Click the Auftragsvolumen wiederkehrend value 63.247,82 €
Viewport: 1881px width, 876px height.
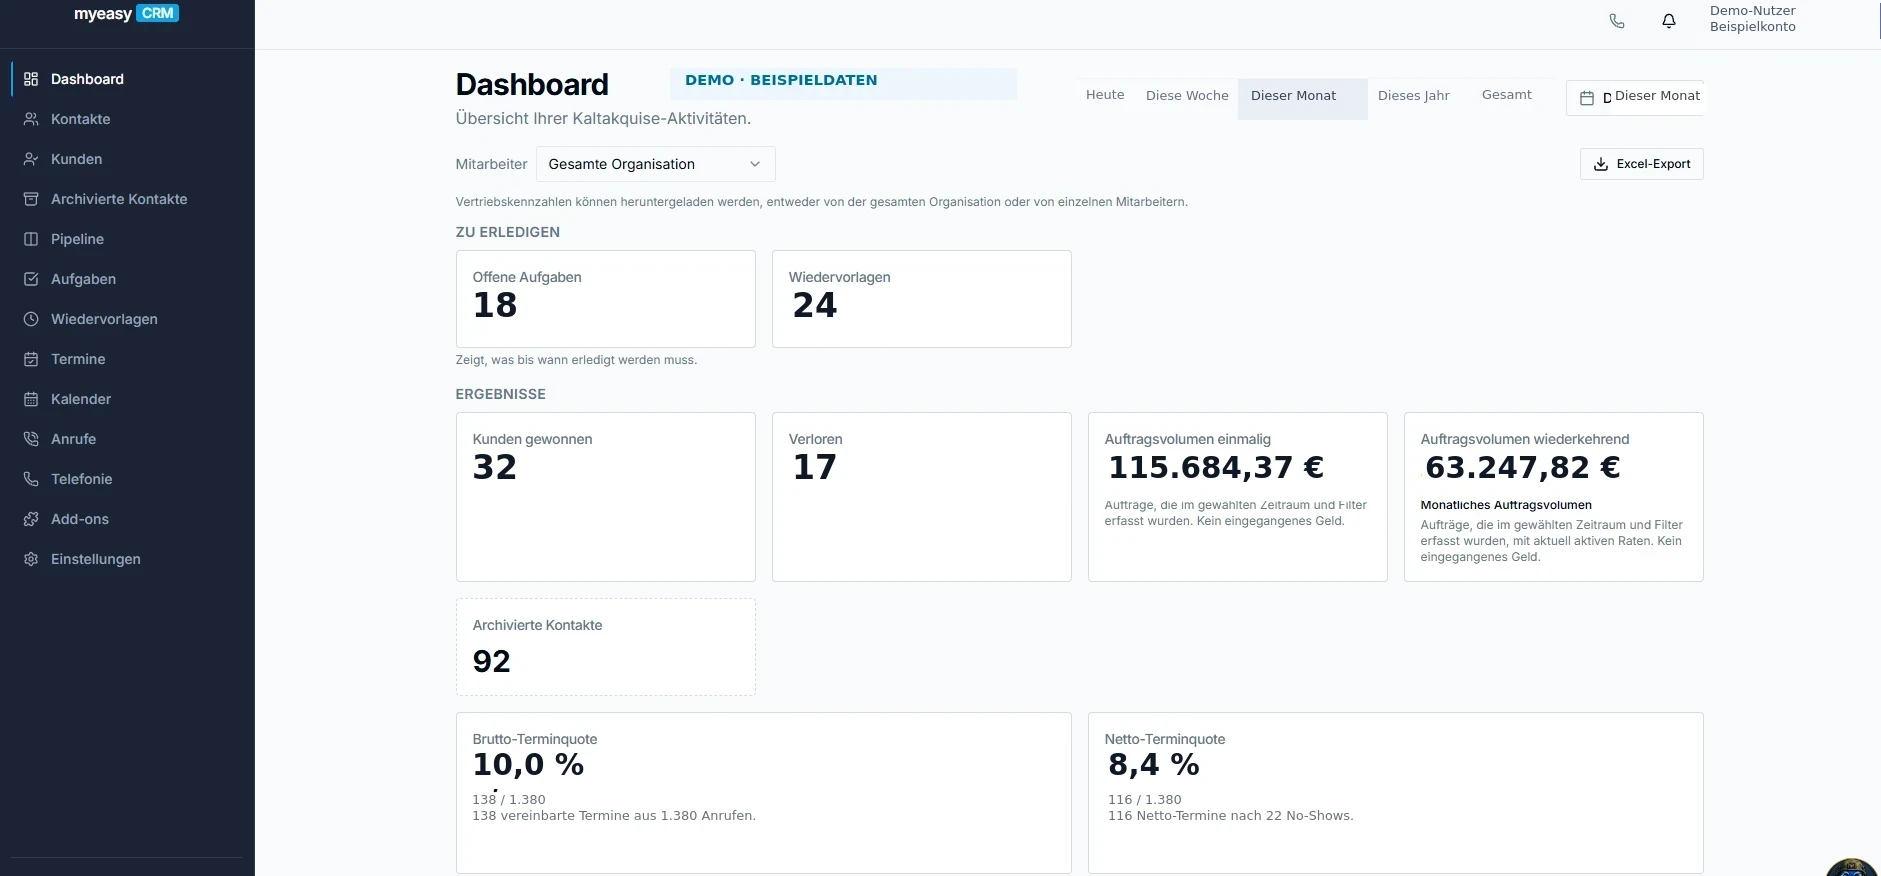point(1522,467)
